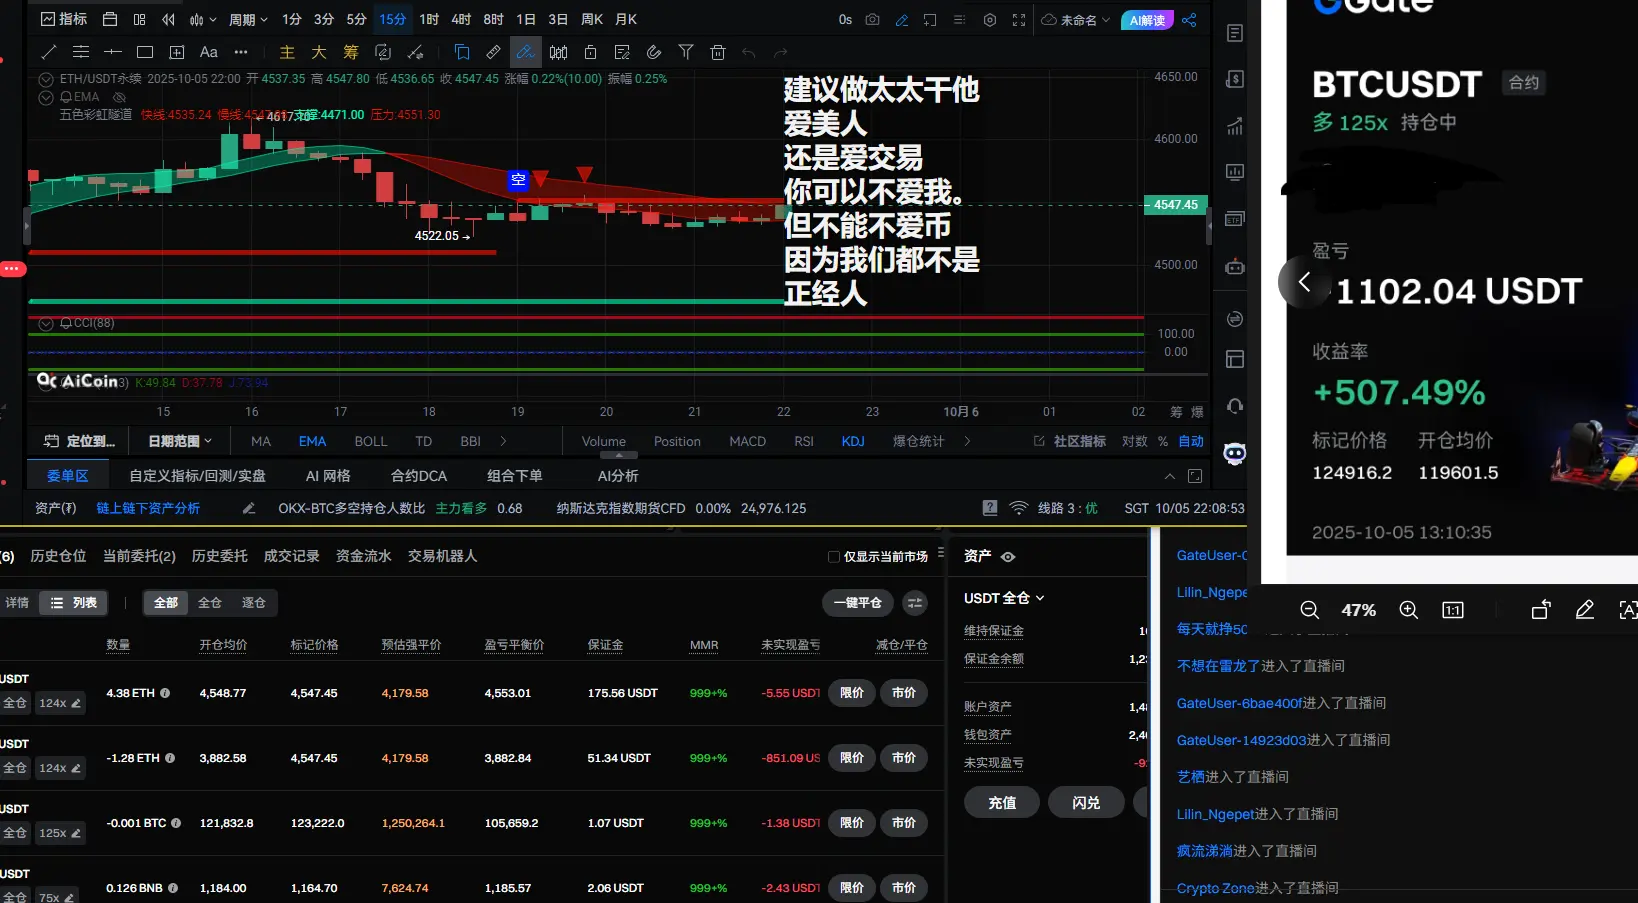The width and height of the screenshot is (1638, 903).
Task: Pick the rectangle shape drawing tool
Action: click(x=145, y=52)
